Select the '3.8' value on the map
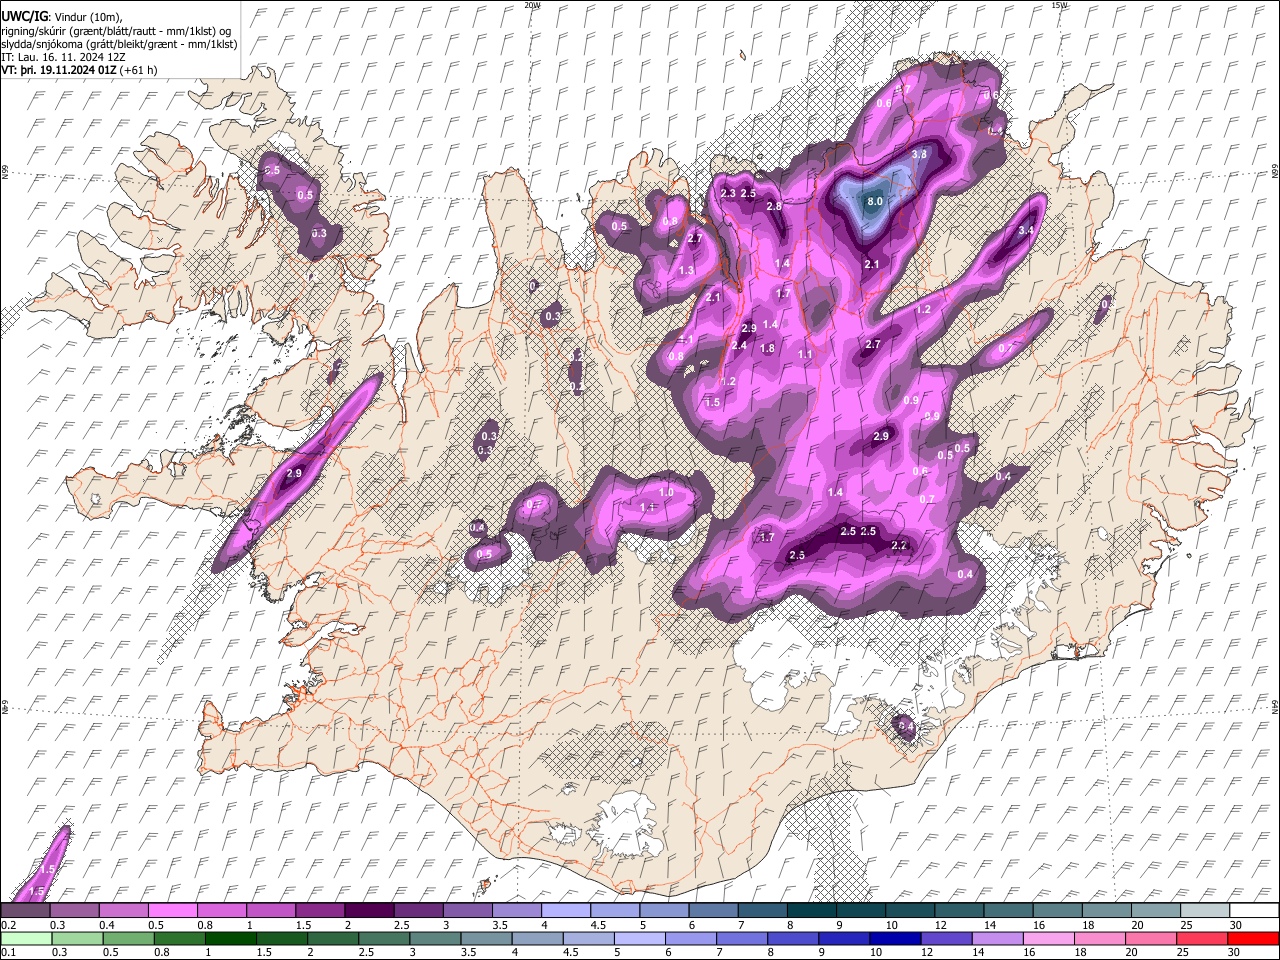 [x=920, y=154]
